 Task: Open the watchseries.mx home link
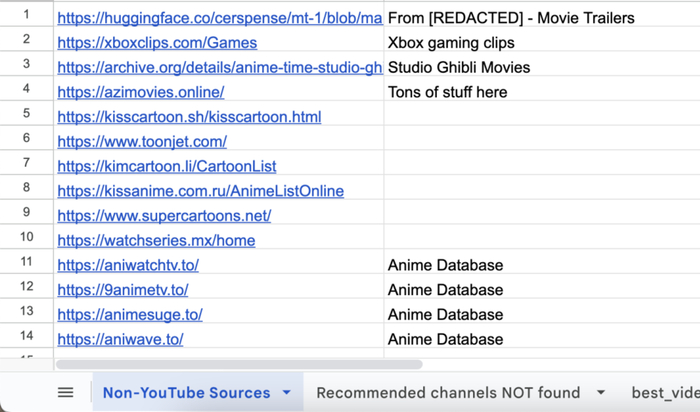(156, 240)
